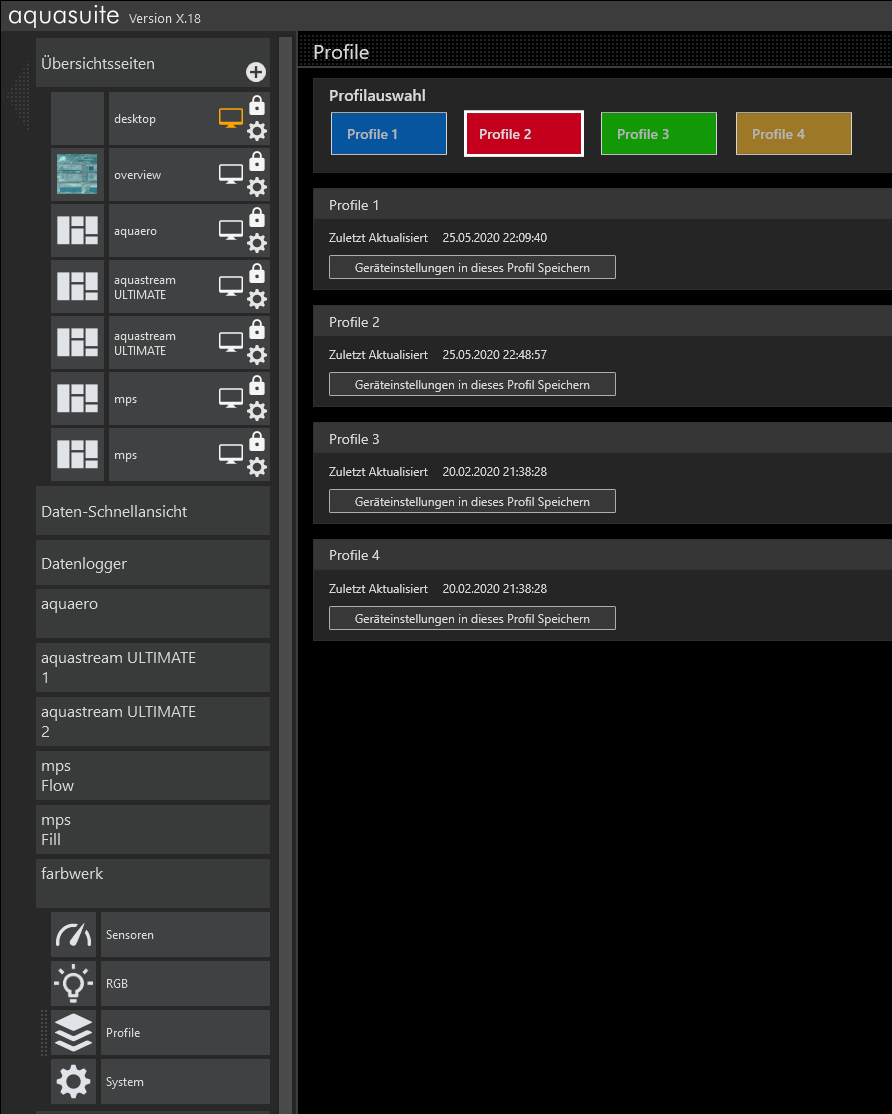This screenshot has height=1114, width=892.
Task: Open the gear settings in the aquaero page row
Action: pos(257,243)
